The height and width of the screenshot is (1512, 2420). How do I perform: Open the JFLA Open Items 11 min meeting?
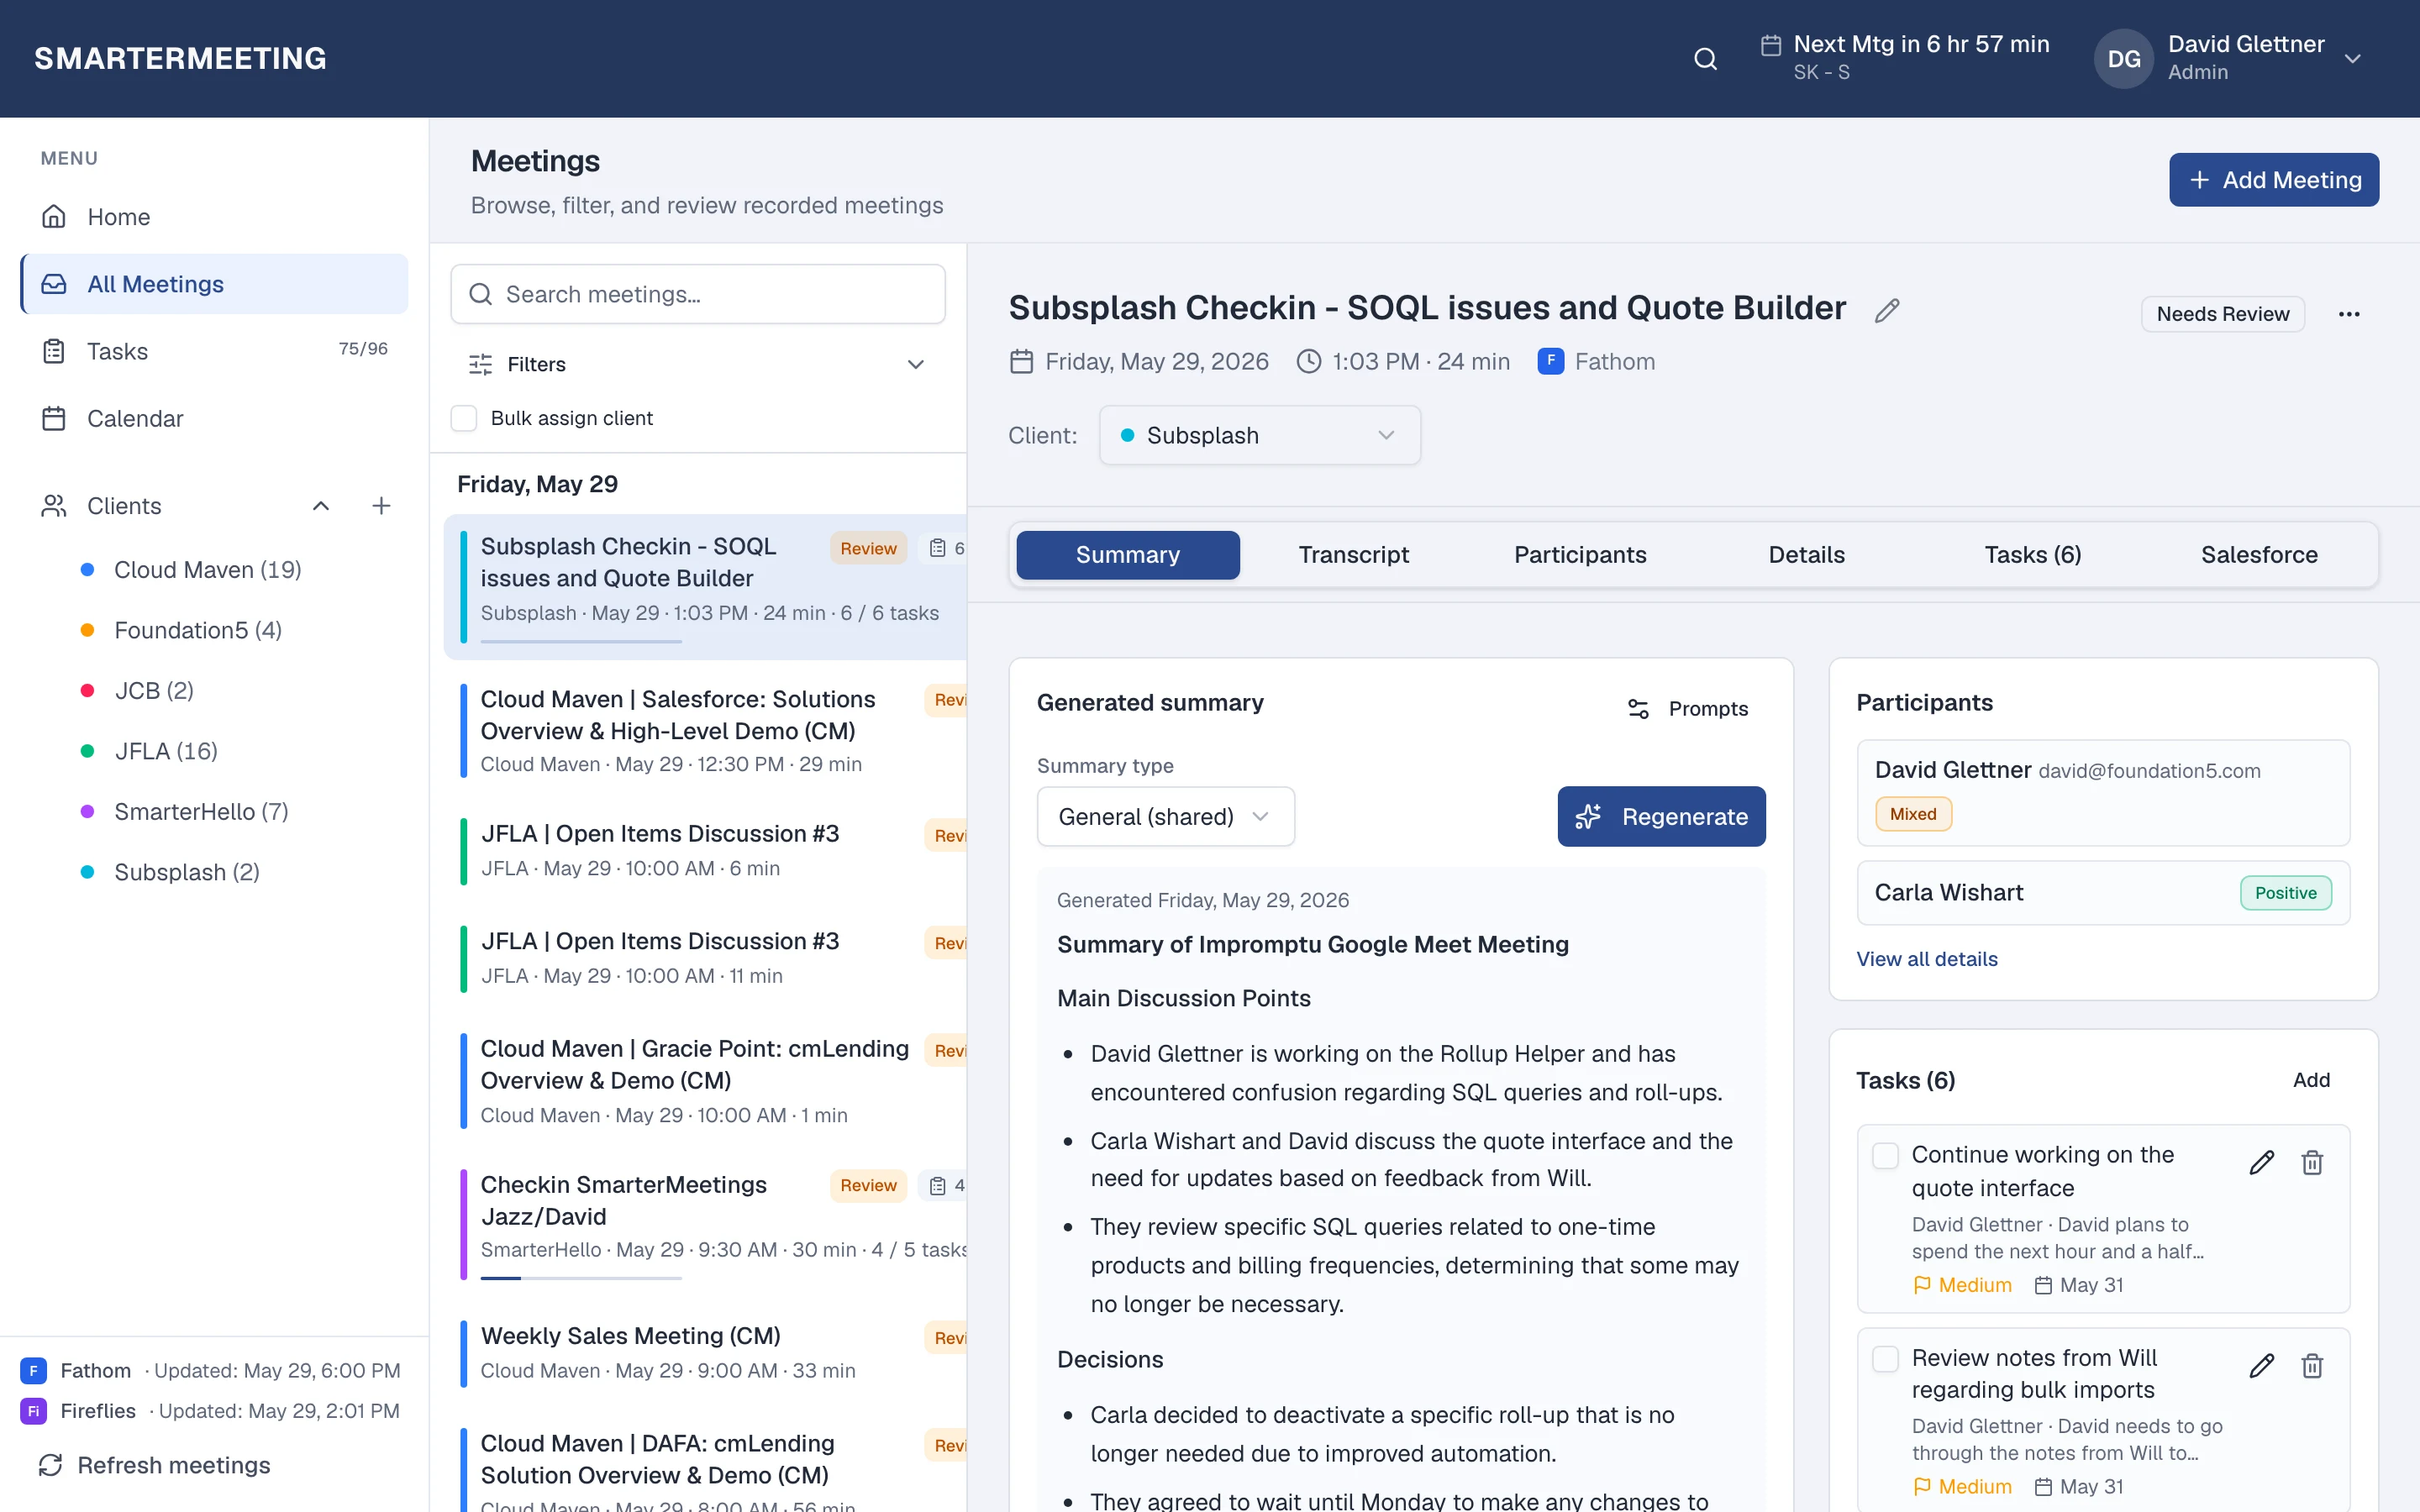point(706,958)
